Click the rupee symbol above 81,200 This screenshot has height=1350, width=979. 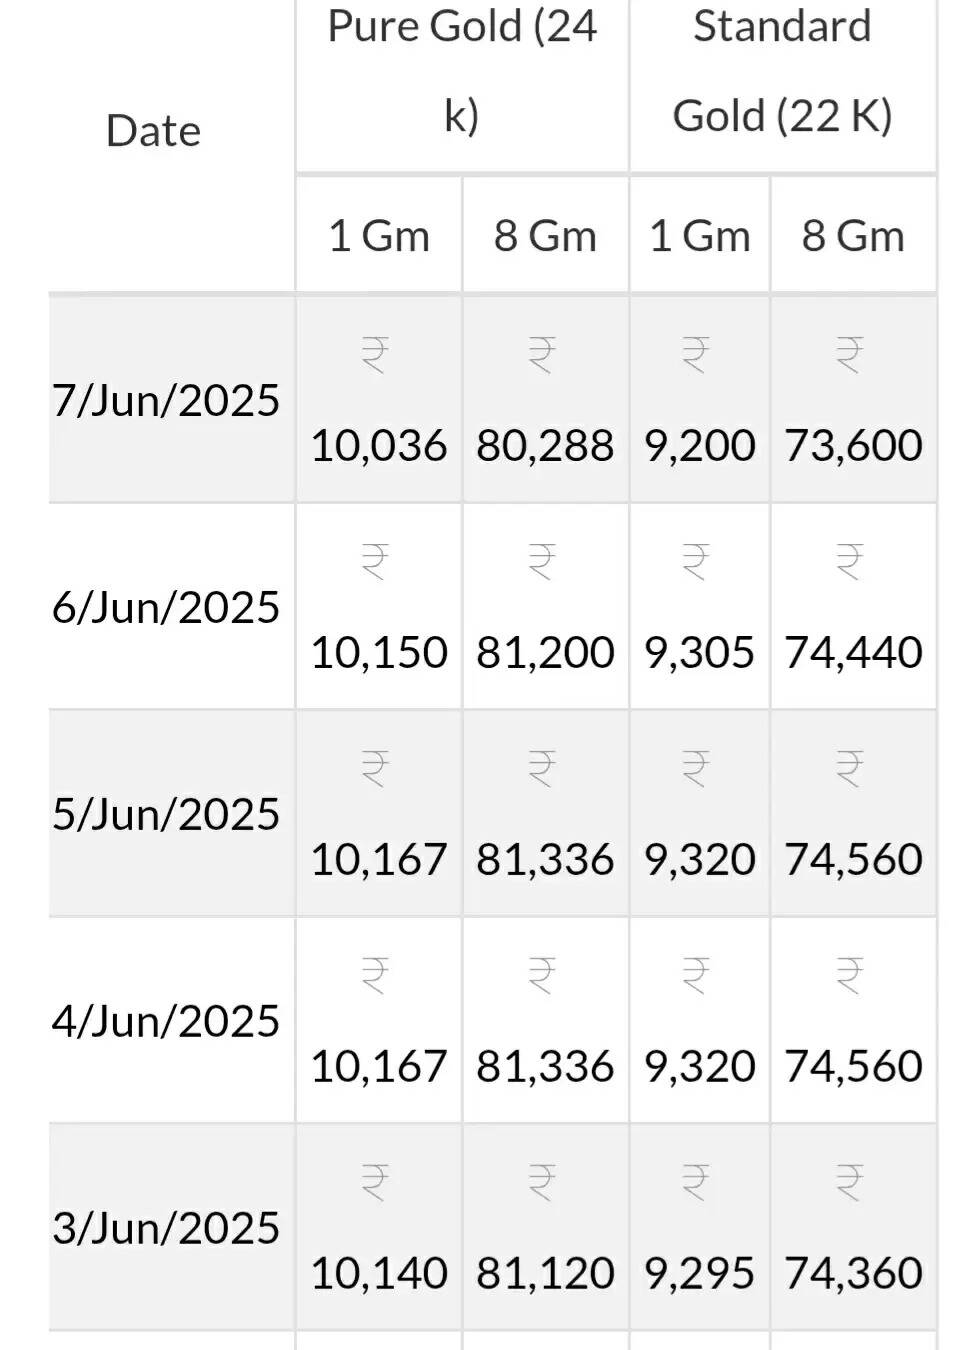click(541, 562)
